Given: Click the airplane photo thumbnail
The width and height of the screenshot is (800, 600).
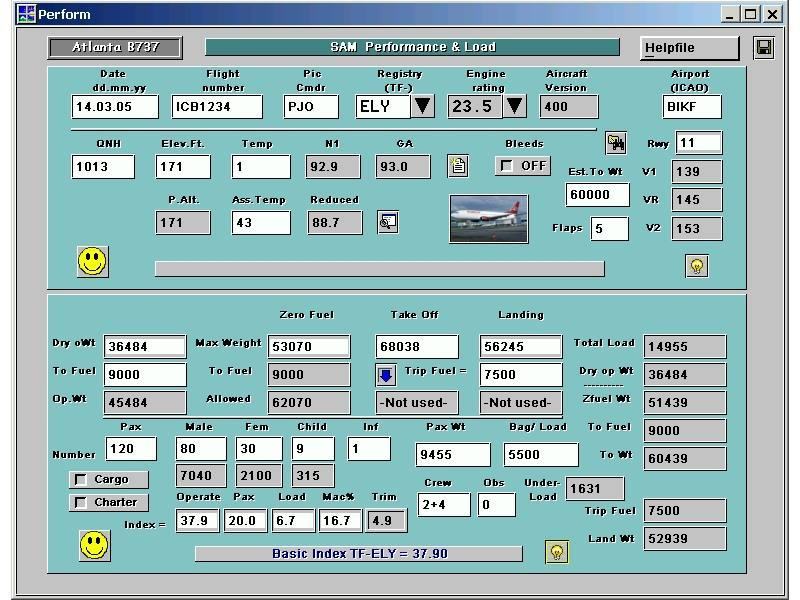Looking at the screenshot, I should click(x=488, y=219).
